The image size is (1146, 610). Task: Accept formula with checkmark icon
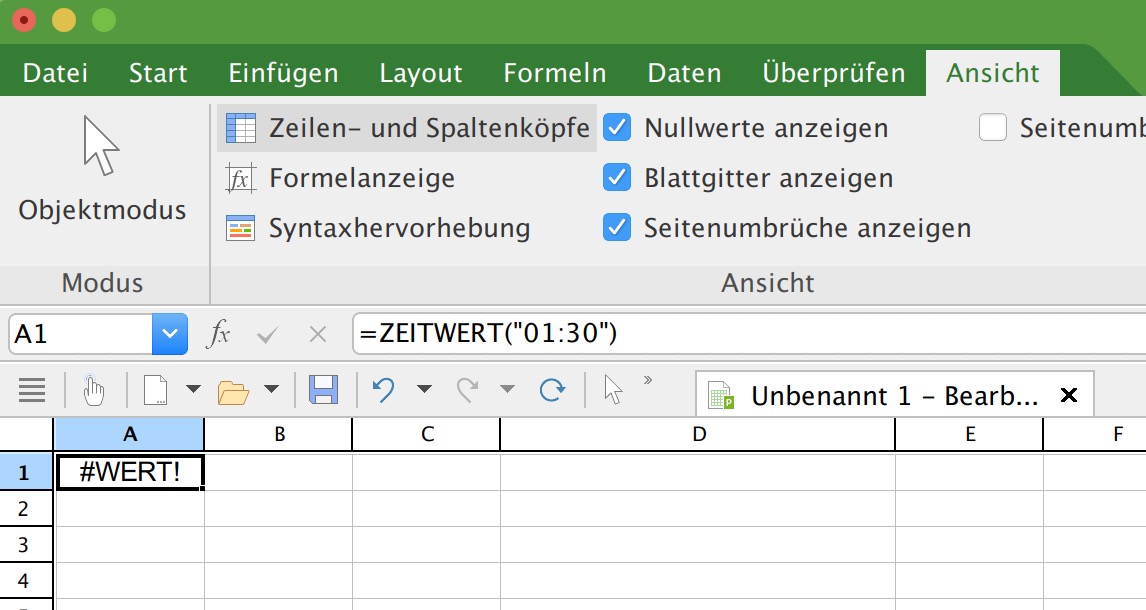pos(267,335)
